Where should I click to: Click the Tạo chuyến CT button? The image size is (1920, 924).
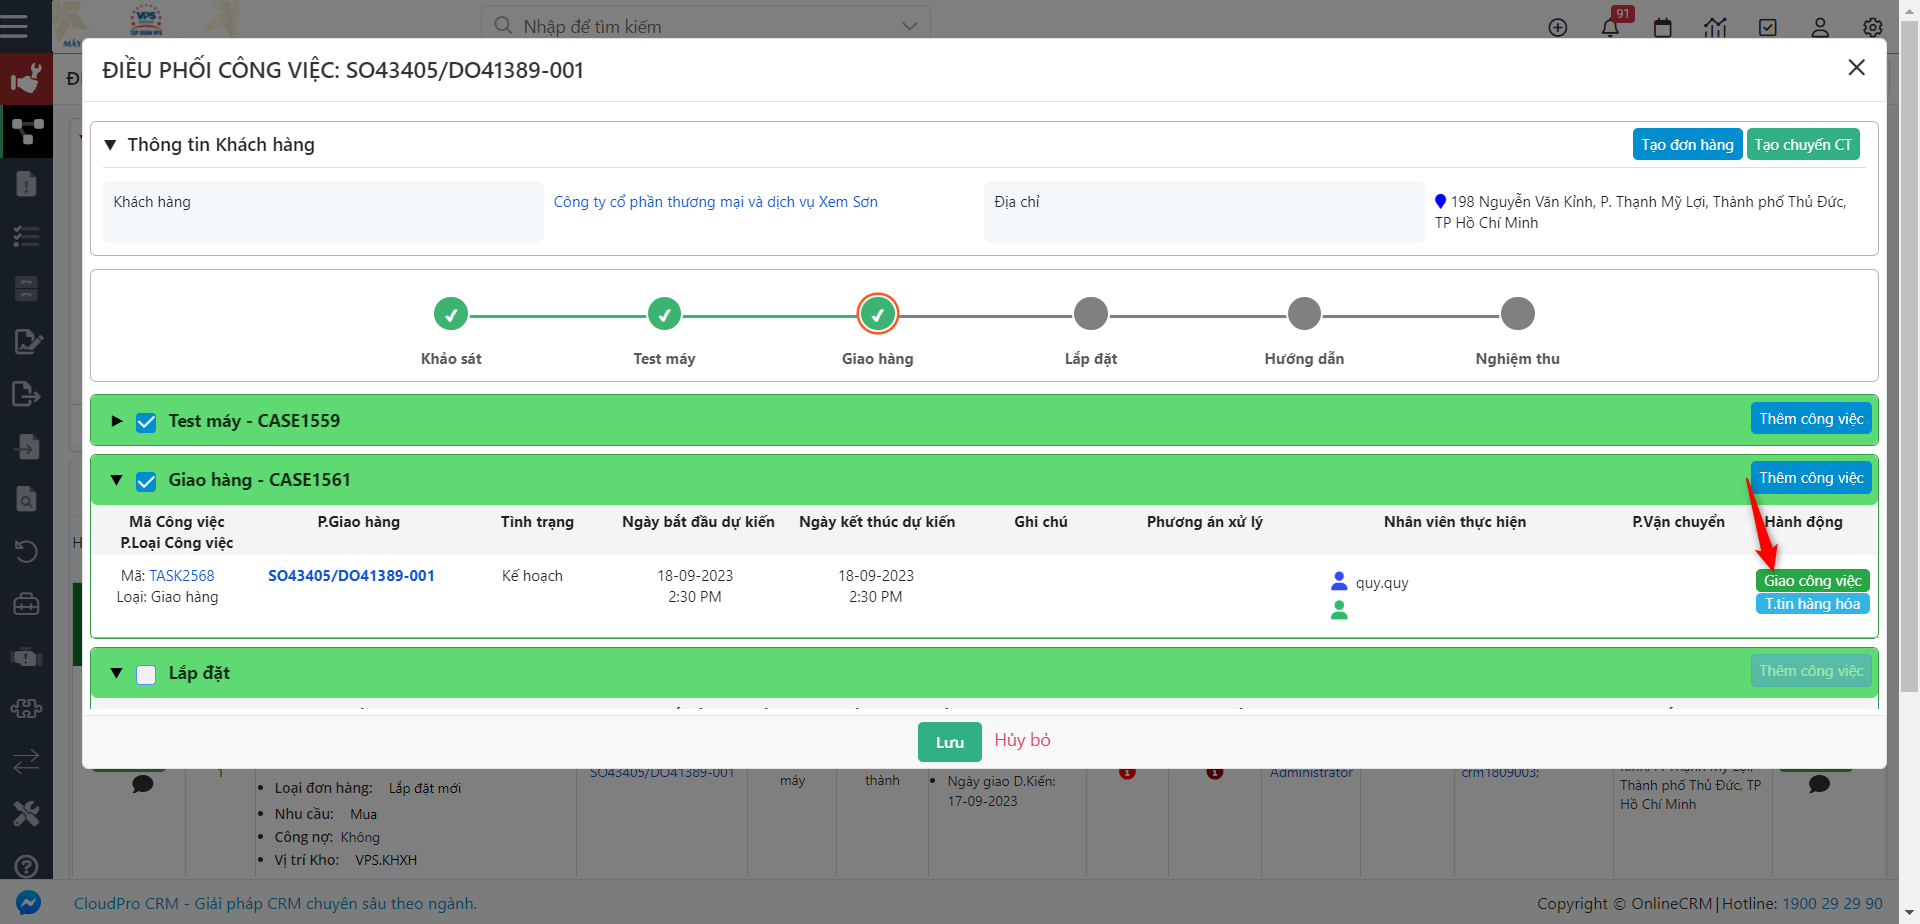click(x=1803, y=144)
